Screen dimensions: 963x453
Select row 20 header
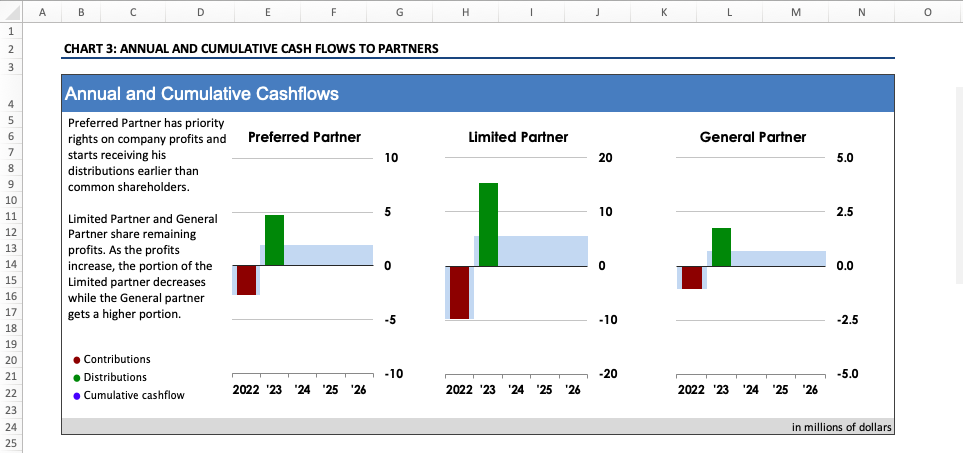(x=11, y=361)
